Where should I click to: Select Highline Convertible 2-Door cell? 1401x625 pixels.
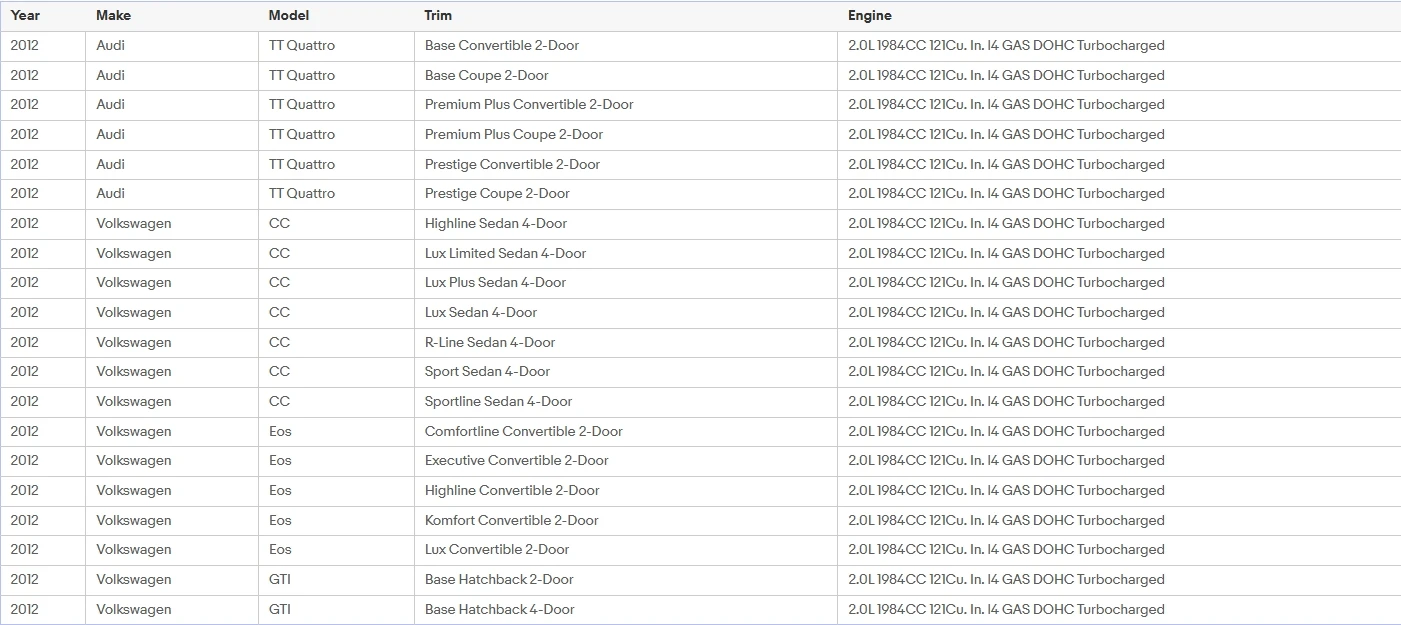click(x=626, y=491)
